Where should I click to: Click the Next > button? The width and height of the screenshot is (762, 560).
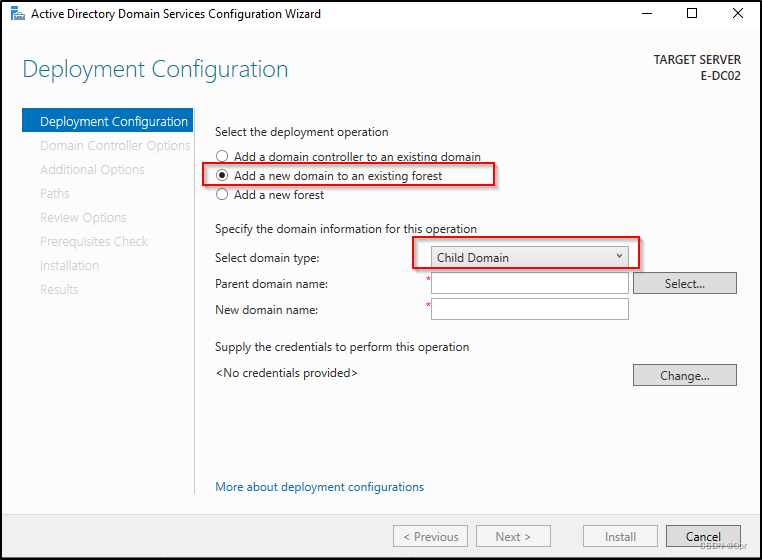(x=513, y=536)
